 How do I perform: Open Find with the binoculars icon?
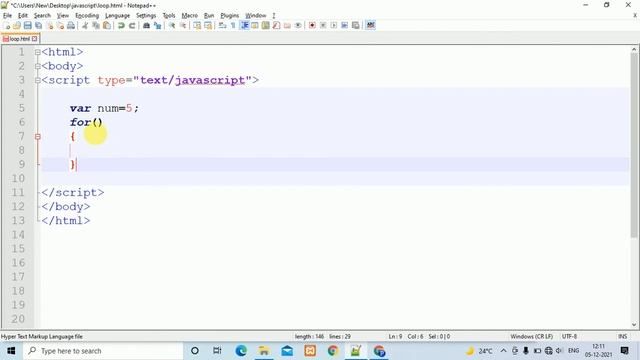pyautogui.click(x=146, y=25)
